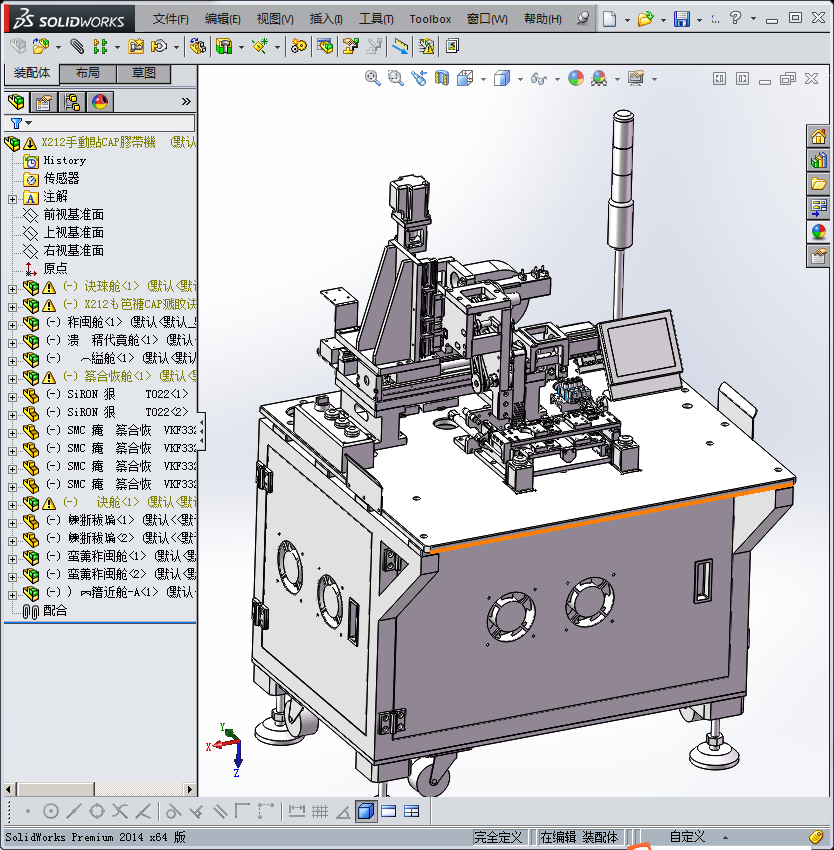Expand the FeatureManager tabs overflow chevron
The height and width of the screenshot is (850, 834).
tap(186, 102)
